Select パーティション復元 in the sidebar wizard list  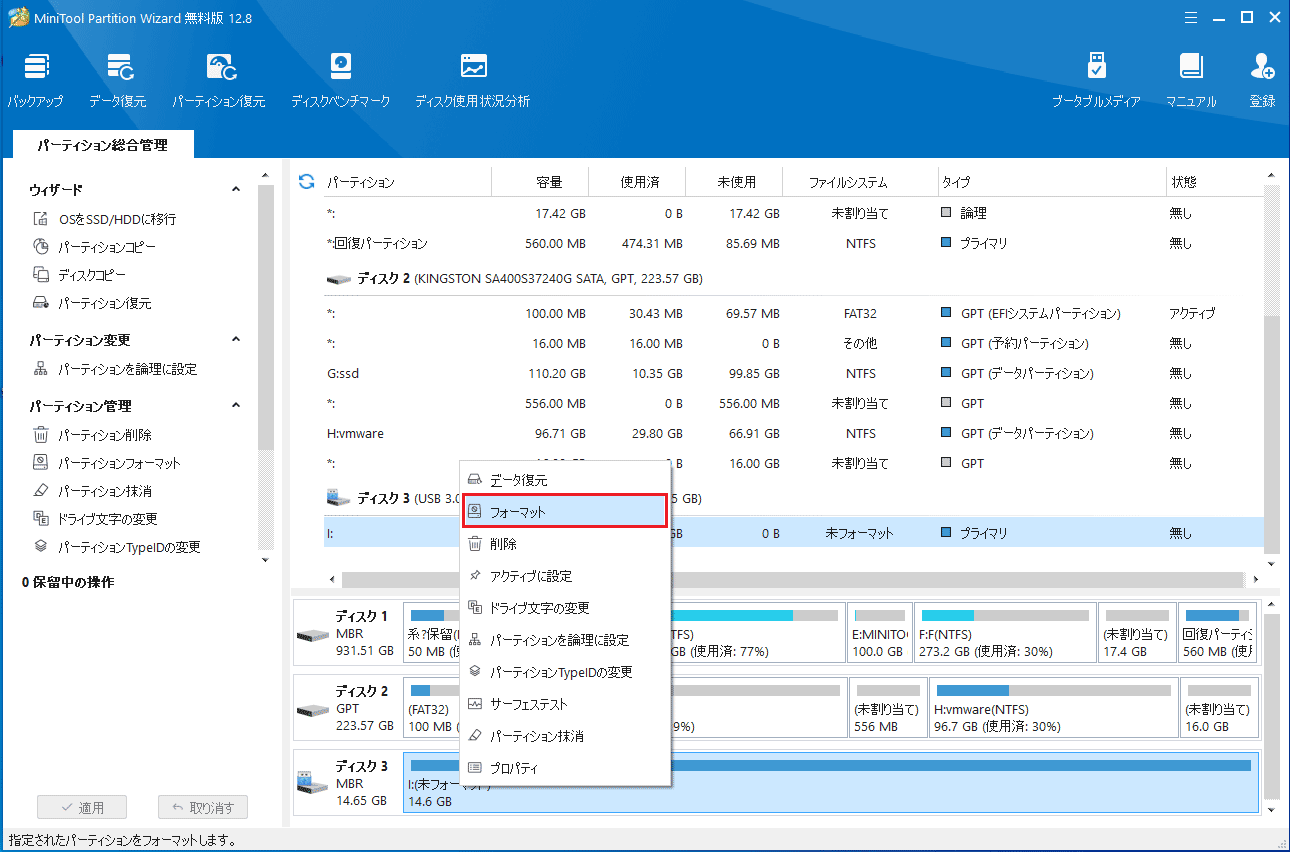click(x=93, y=303)
